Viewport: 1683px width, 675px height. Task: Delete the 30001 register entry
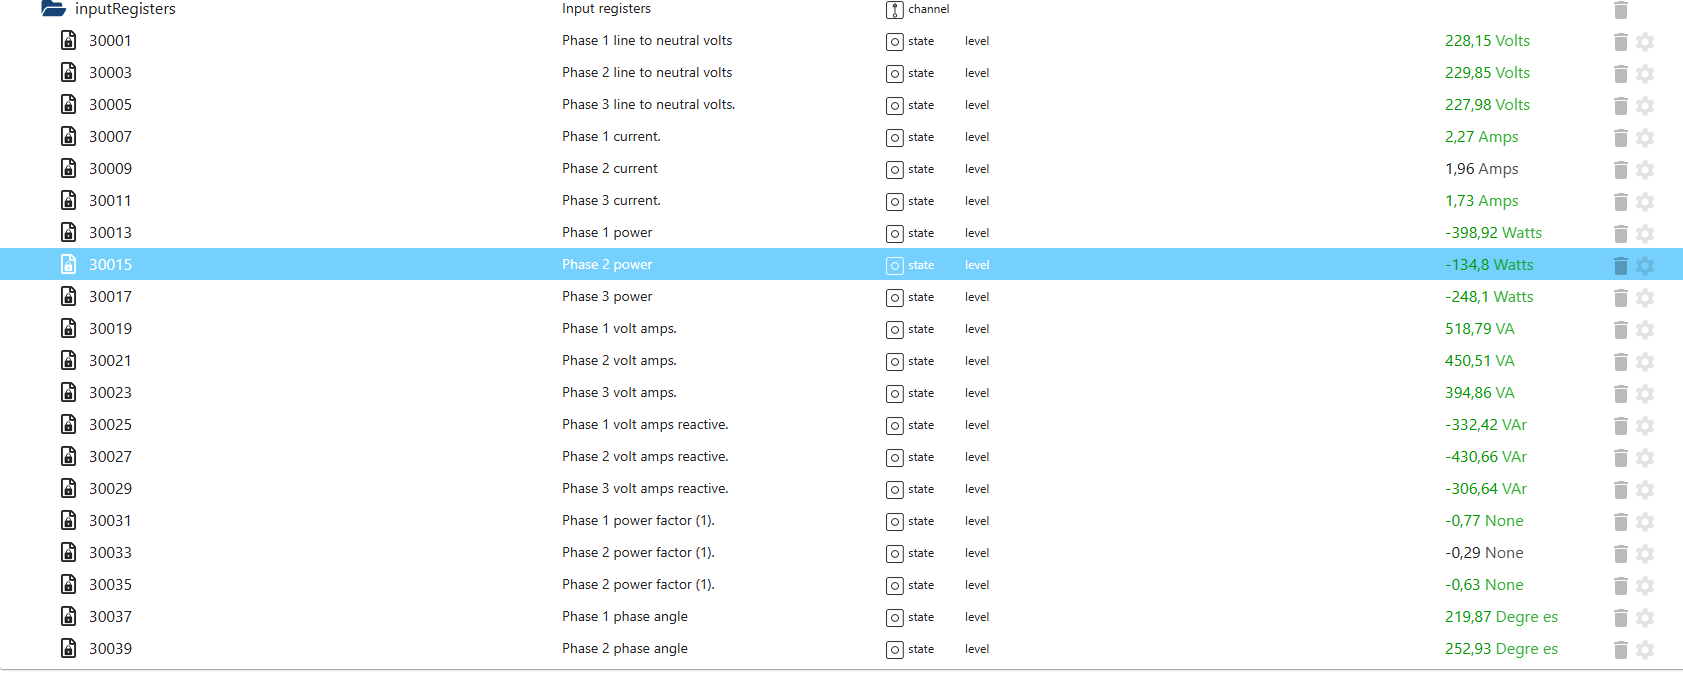pos(1620,42)
